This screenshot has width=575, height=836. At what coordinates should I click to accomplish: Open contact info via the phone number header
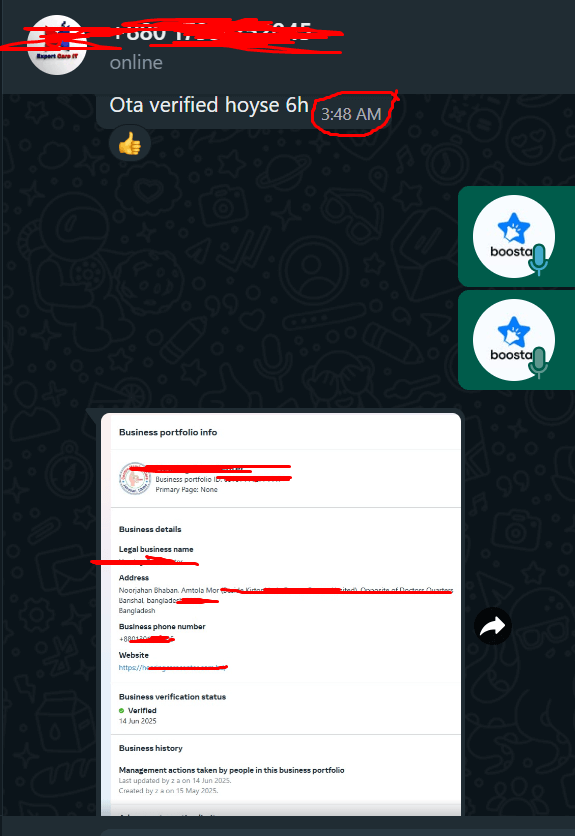212,32
